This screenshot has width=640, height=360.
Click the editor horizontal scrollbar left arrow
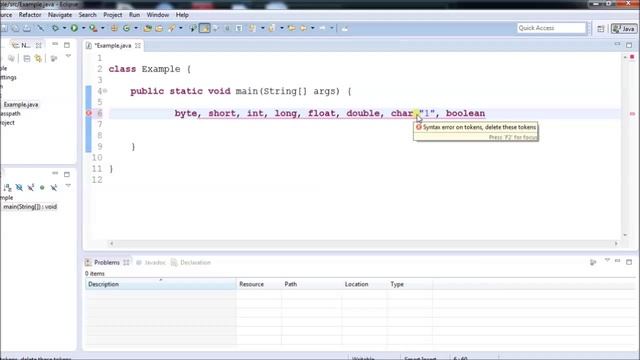click(111, 243)
